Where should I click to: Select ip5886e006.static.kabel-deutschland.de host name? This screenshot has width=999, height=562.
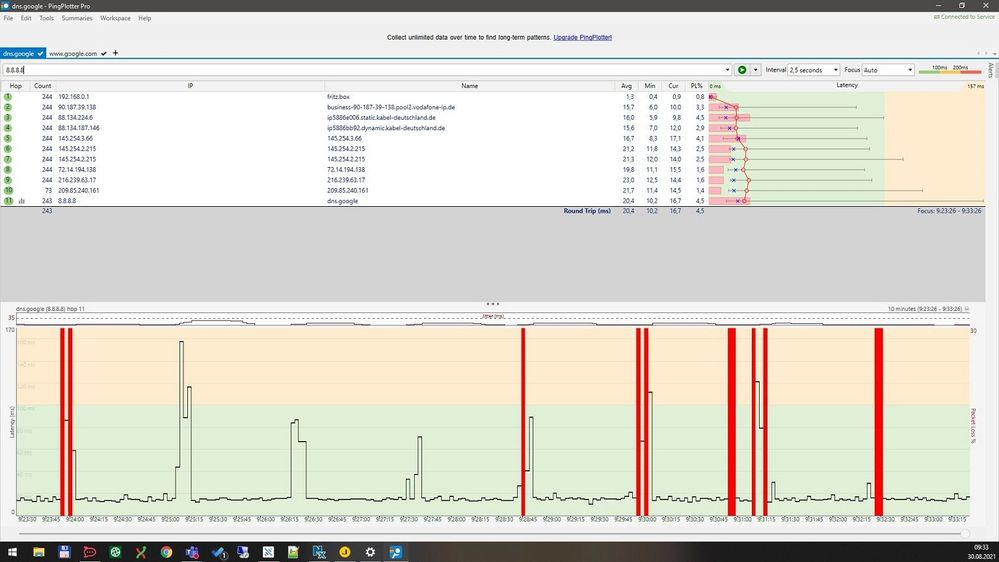pyautogui.click(x=382, y=117)
